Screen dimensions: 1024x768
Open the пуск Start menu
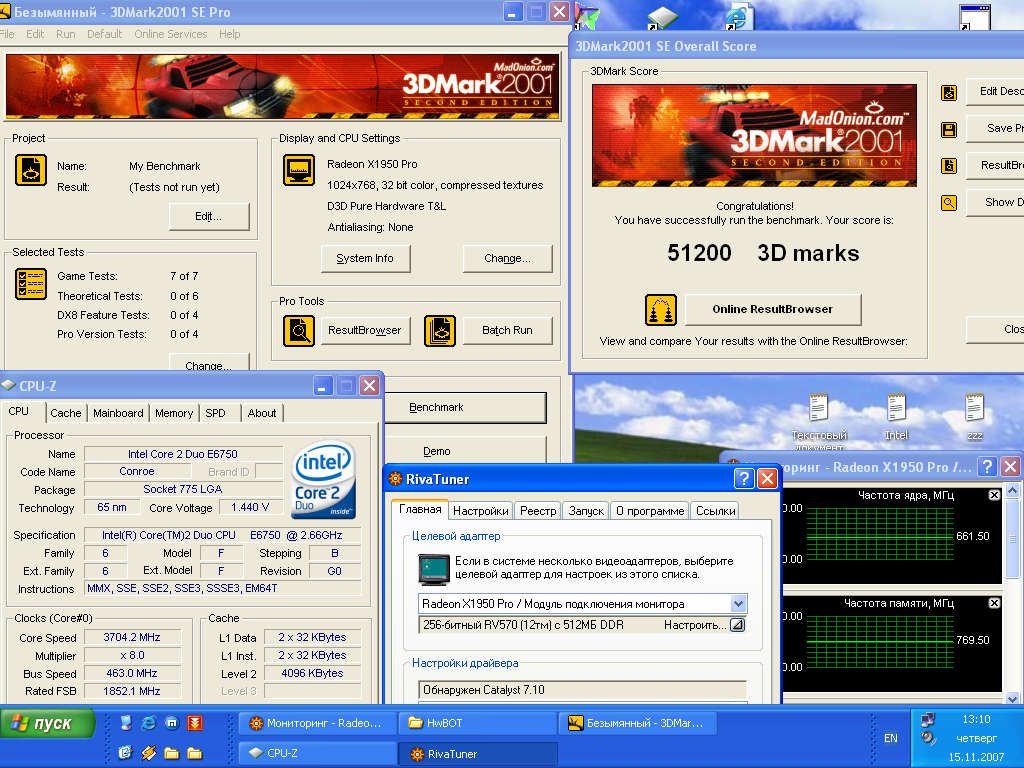[x=48, y=724]
